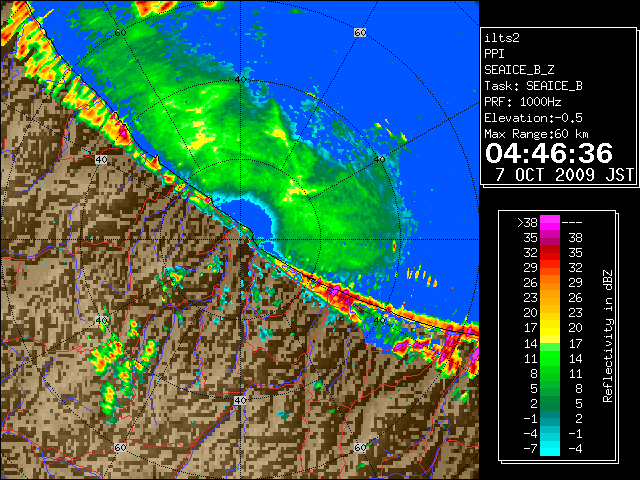Pick the bright green swatch beside 11
Viewport: 640px width, 480px height.
(550, 358)
